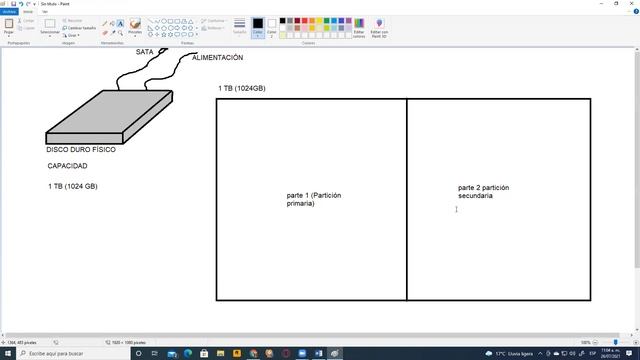Open Task View on taskbar
This screenshot has height=360, width=640.
click(x=155, y=353)
